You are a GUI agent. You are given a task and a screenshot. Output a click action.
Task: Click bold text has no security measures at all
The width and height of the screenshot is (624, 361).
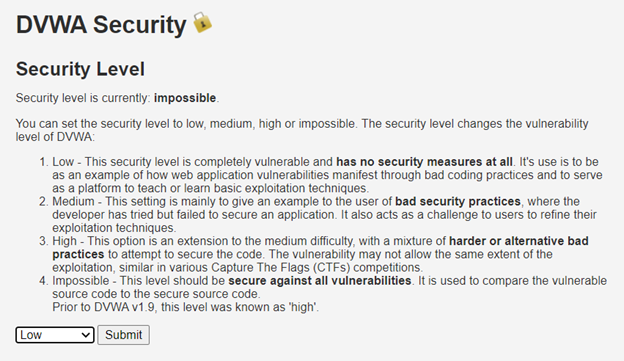click(424, 162)
